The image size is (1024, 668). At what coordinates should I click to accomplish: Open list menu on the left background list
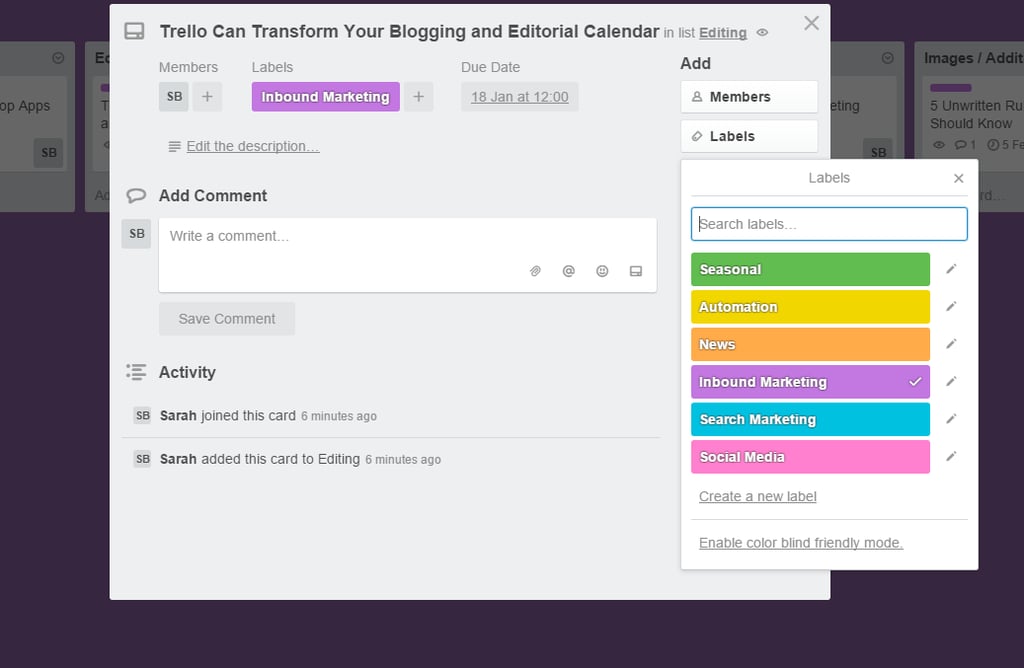58,58
